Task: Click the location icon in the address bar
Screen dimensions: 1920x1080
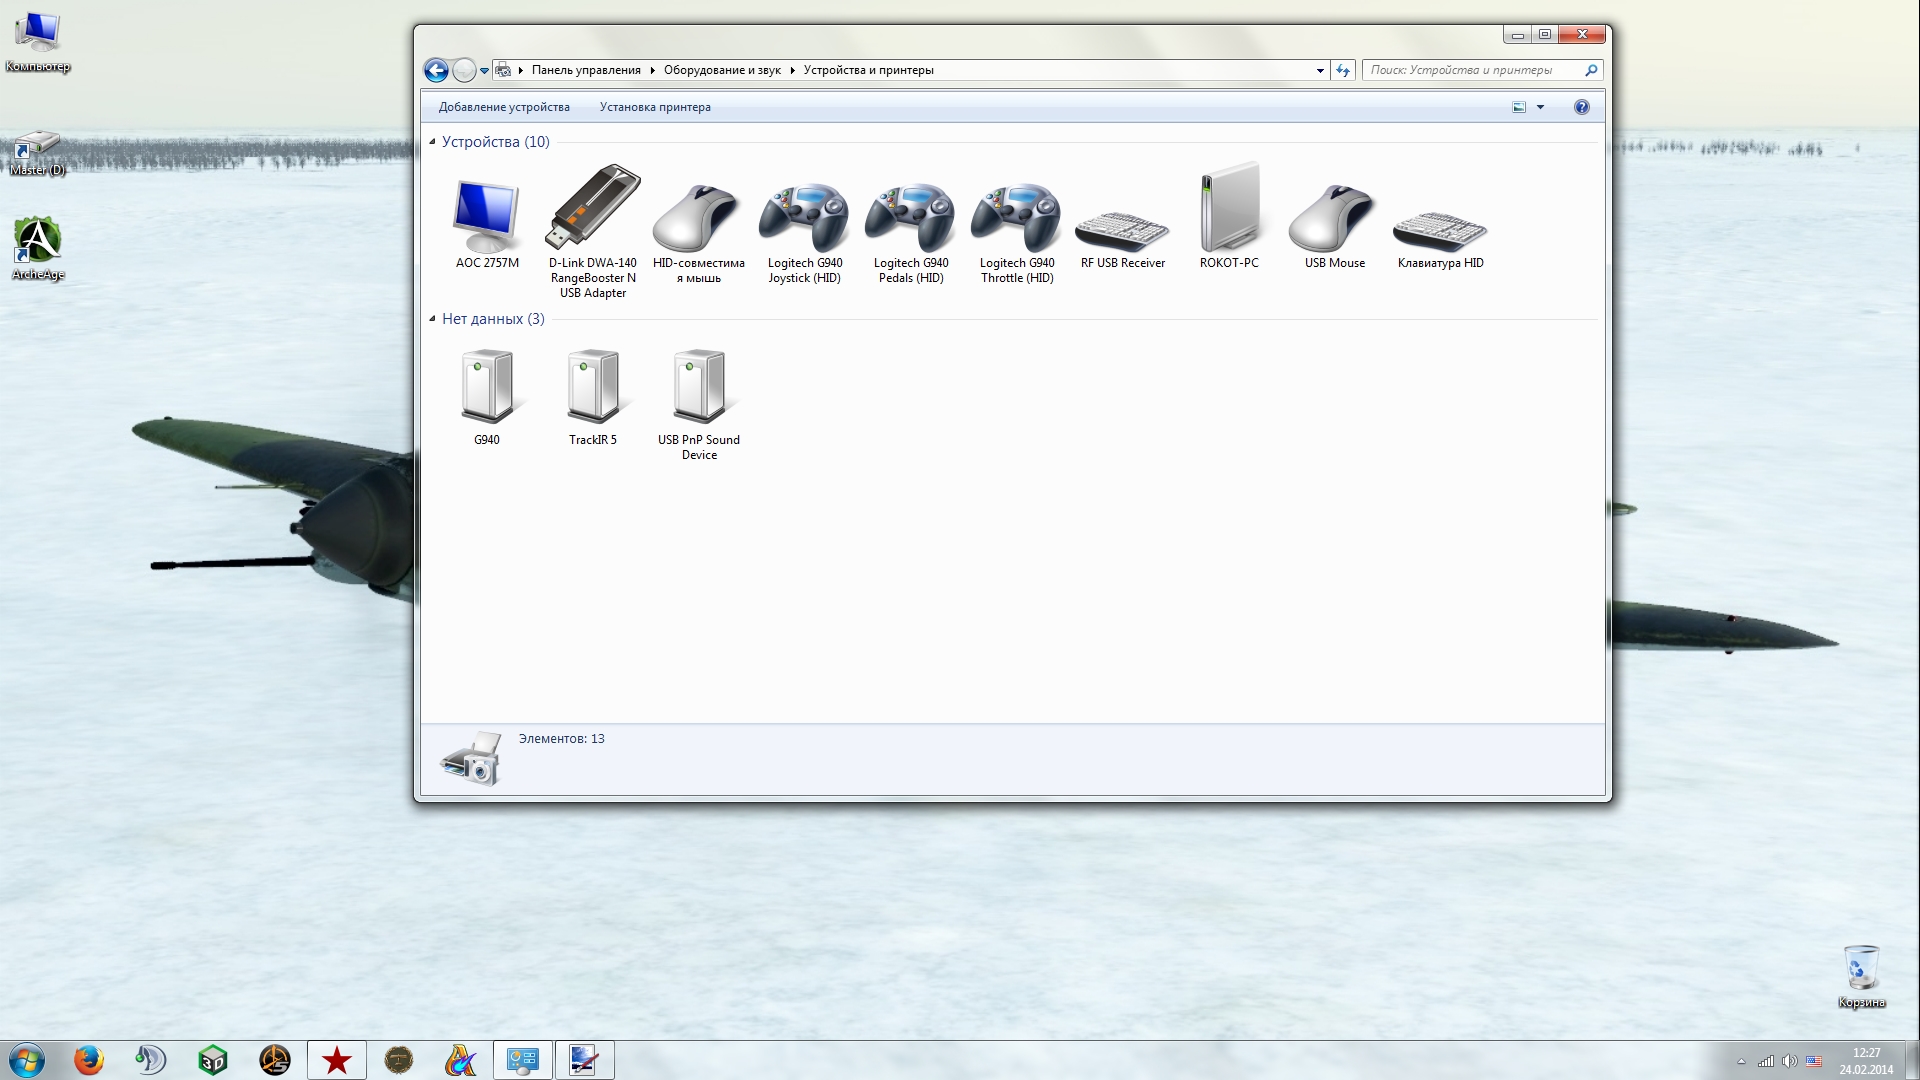Action: tap(504, 70)
